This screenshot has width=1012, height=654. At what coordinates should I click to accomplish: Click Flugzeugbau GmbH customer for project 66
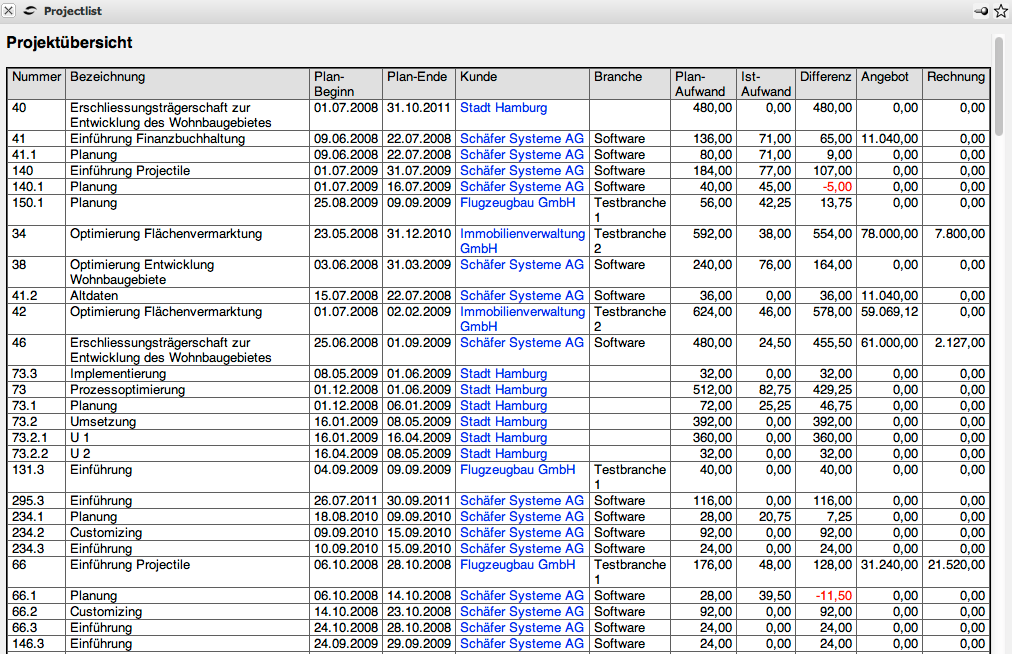(517, 565)
